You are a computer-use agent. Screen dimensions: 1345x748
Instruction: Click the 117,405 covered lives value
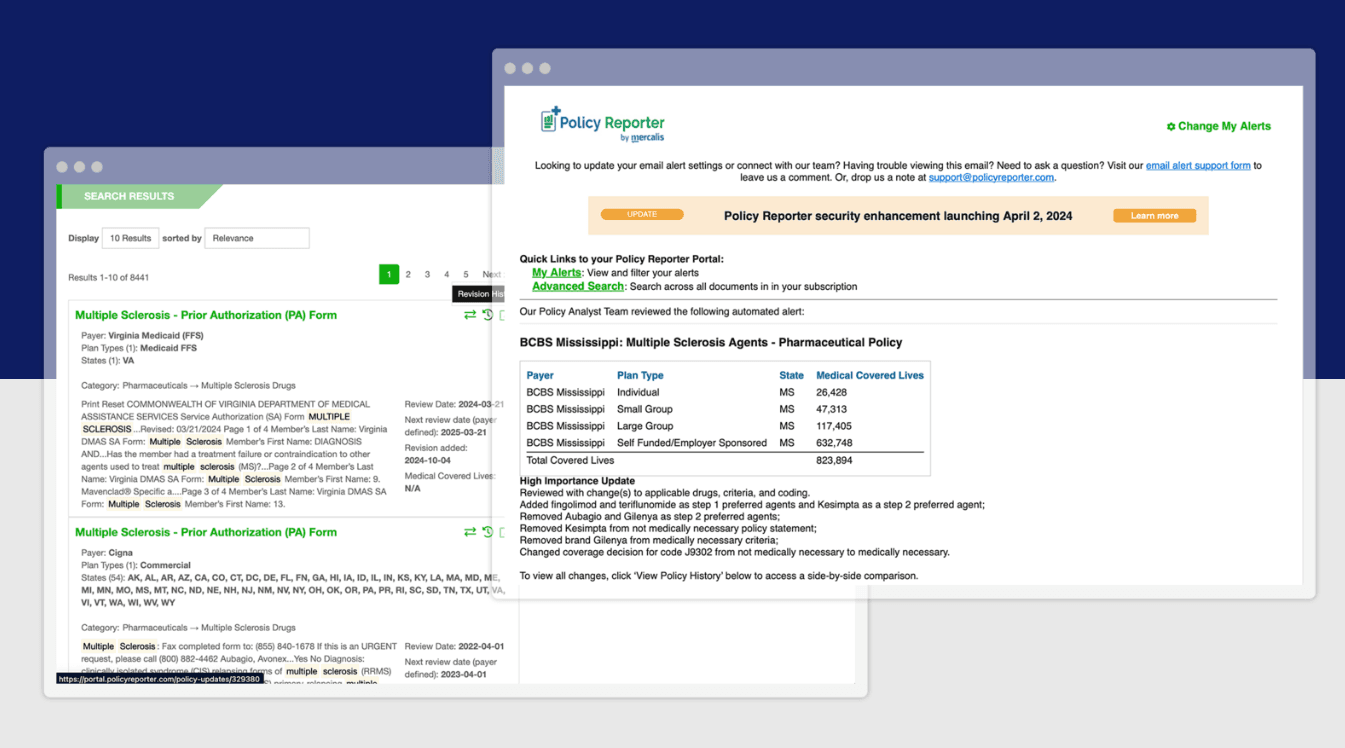tap(834, 426)
